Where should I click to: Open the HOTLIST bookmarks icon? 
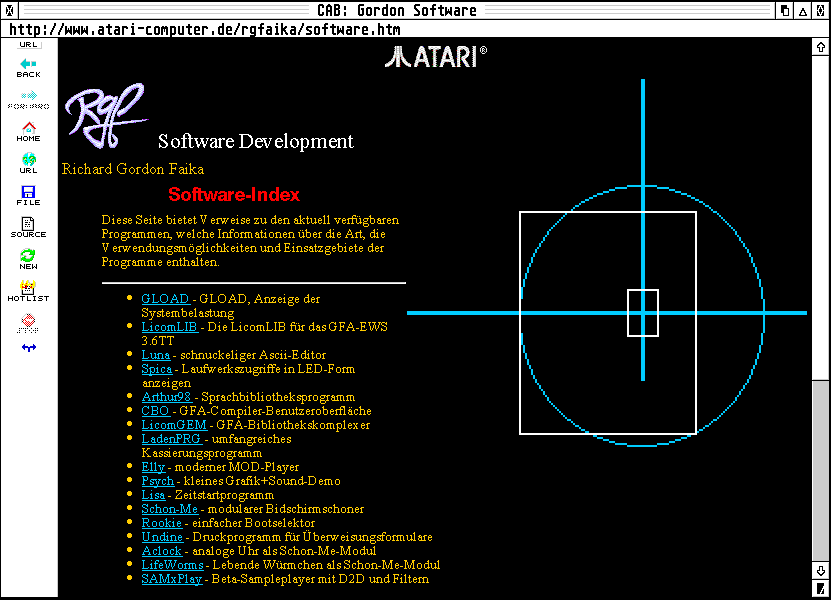[29, 291]
